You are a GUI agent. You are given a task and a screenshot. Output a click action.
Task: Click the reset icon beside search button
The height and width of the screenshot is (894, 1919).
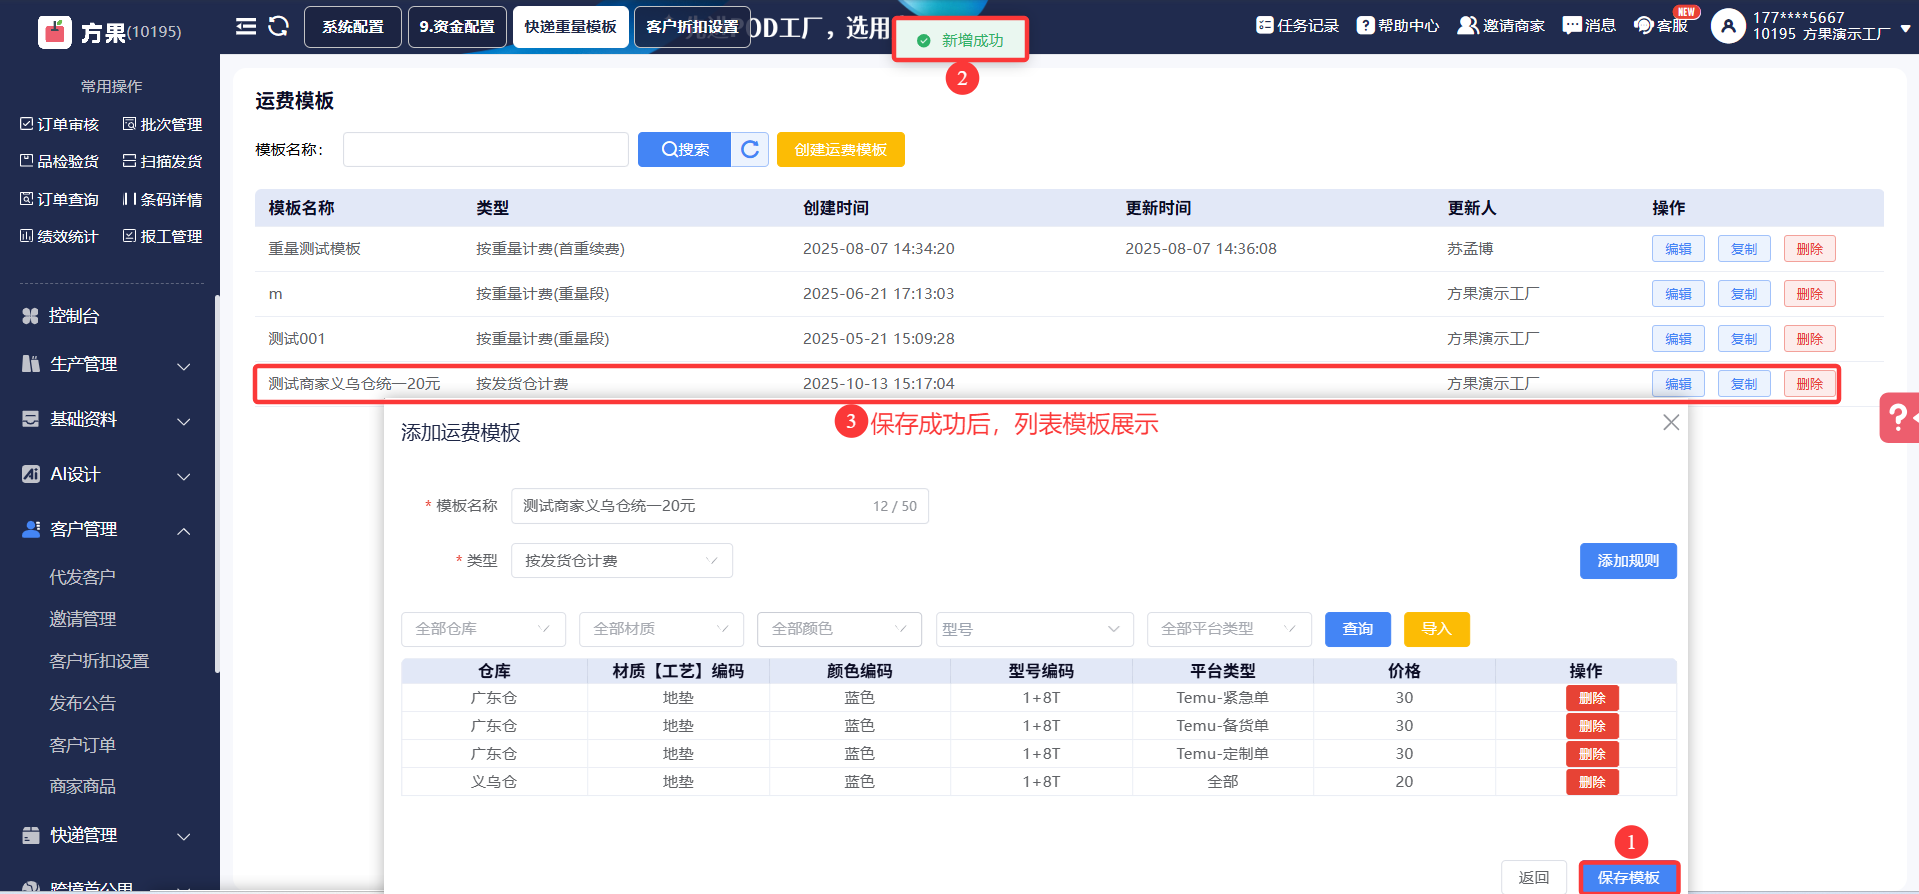coord(749,149)
